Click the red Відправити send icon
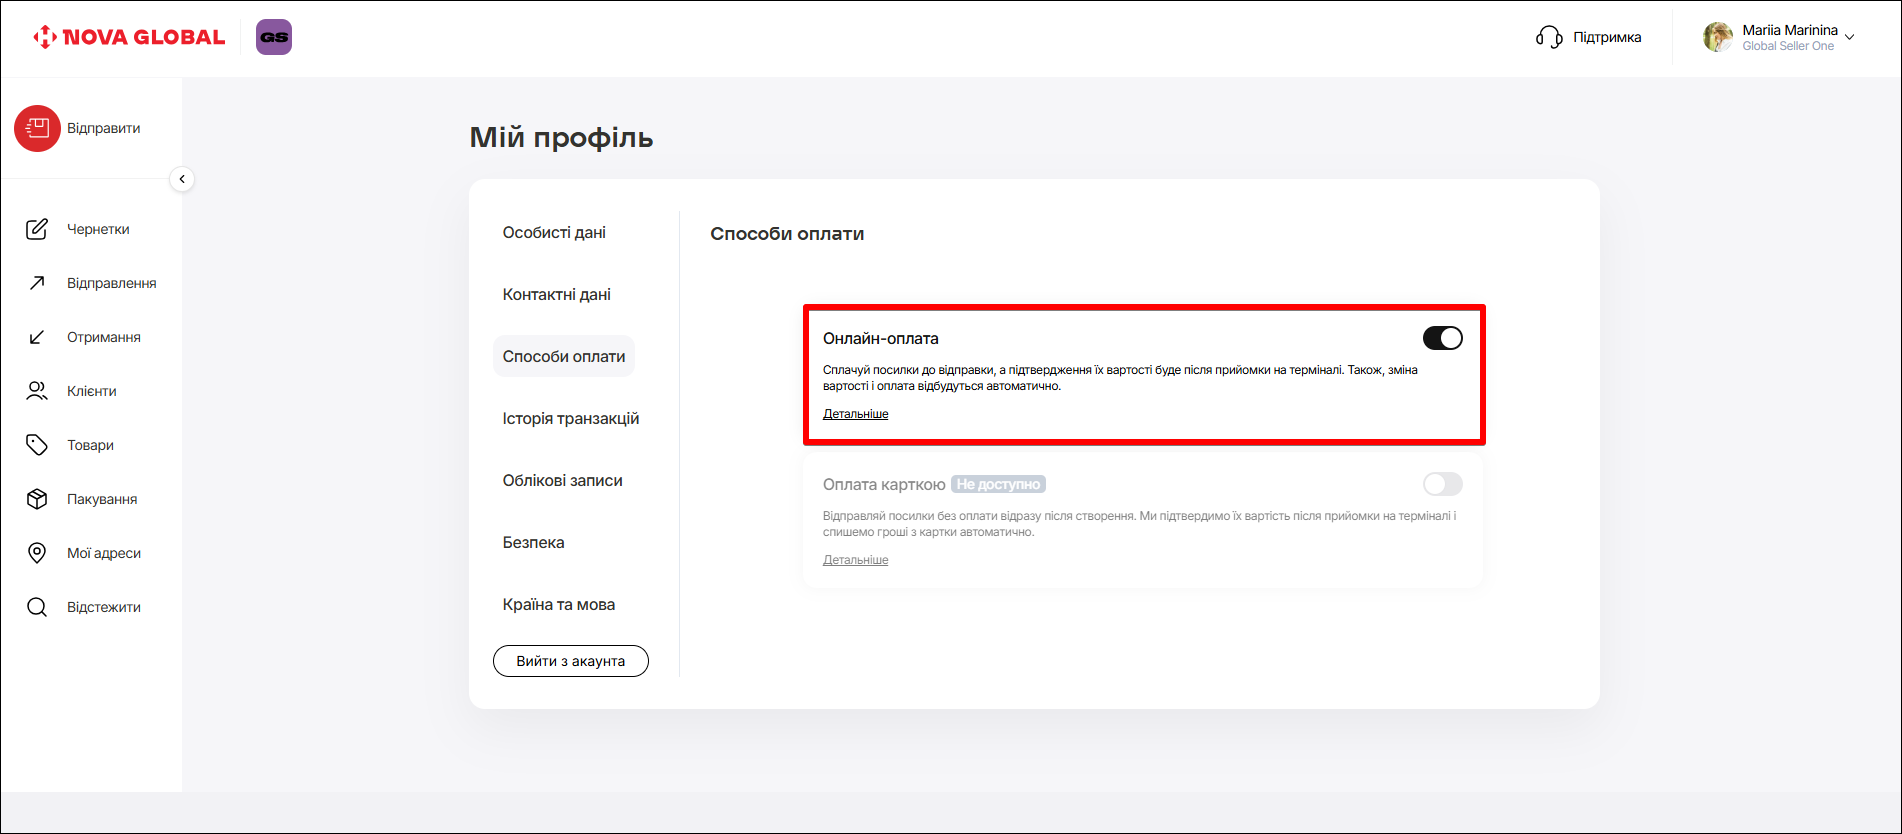This screenshot has width=1902, height=834. tap(37, 128)
